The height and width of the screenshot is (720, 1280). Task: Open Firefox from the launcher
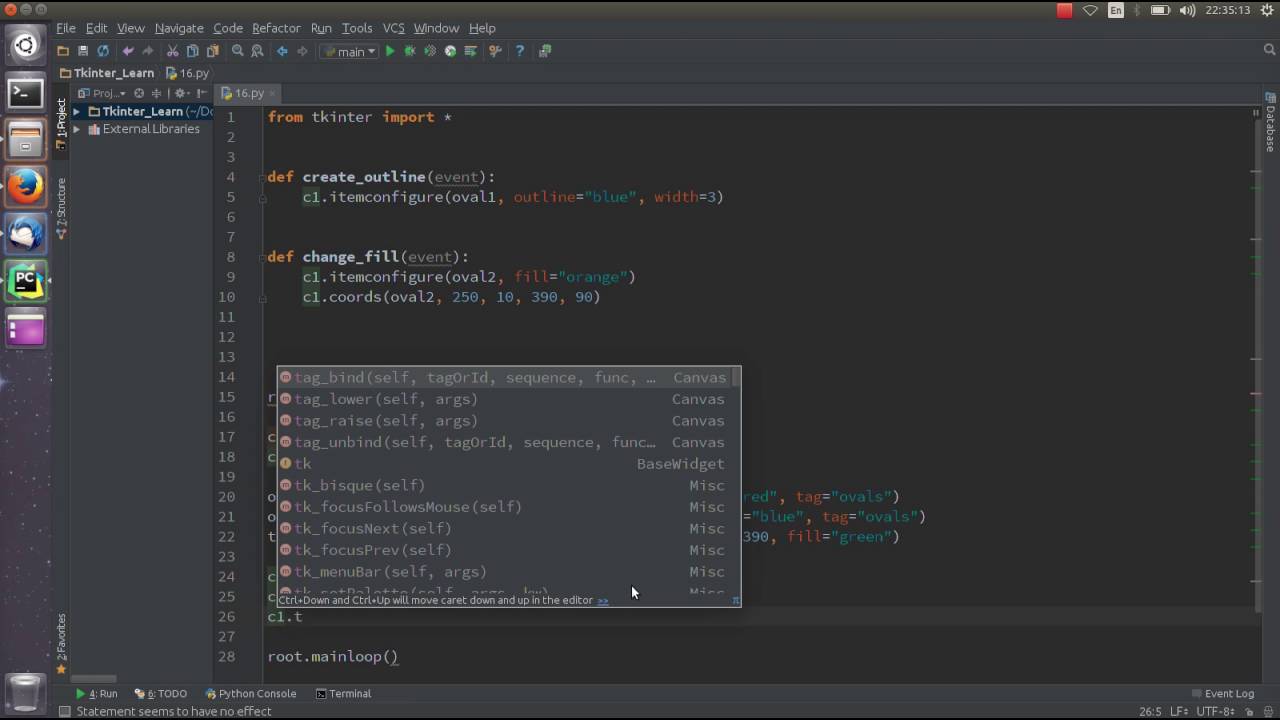tap(26, 187)
